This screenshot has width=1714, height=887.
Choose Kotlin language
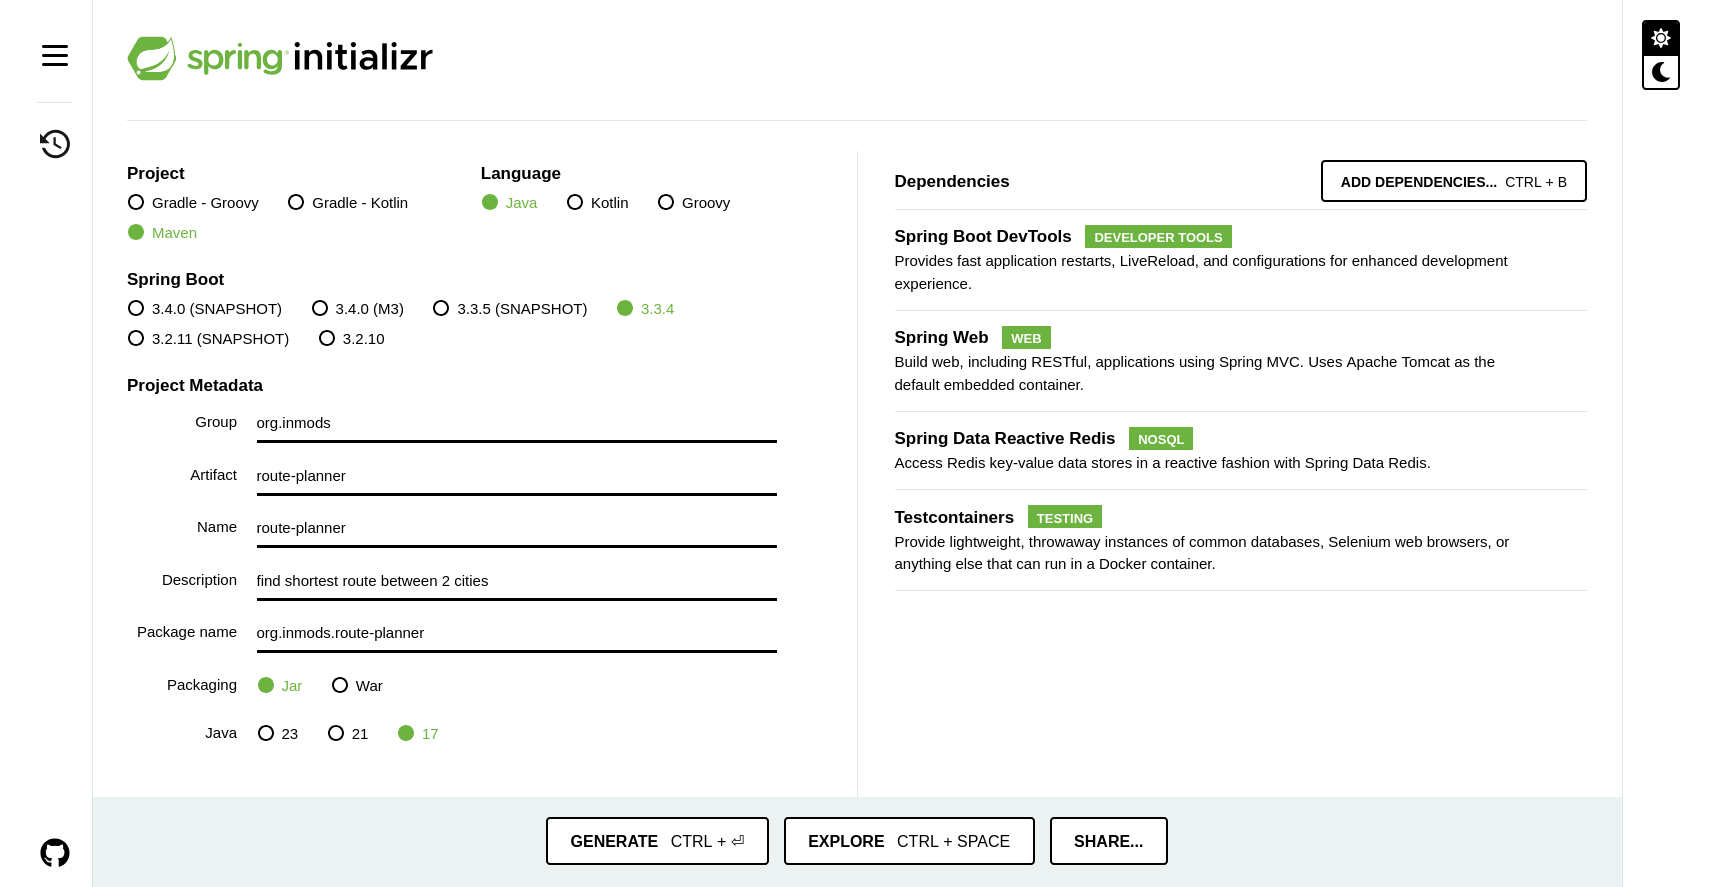click(x=597, y=203)
